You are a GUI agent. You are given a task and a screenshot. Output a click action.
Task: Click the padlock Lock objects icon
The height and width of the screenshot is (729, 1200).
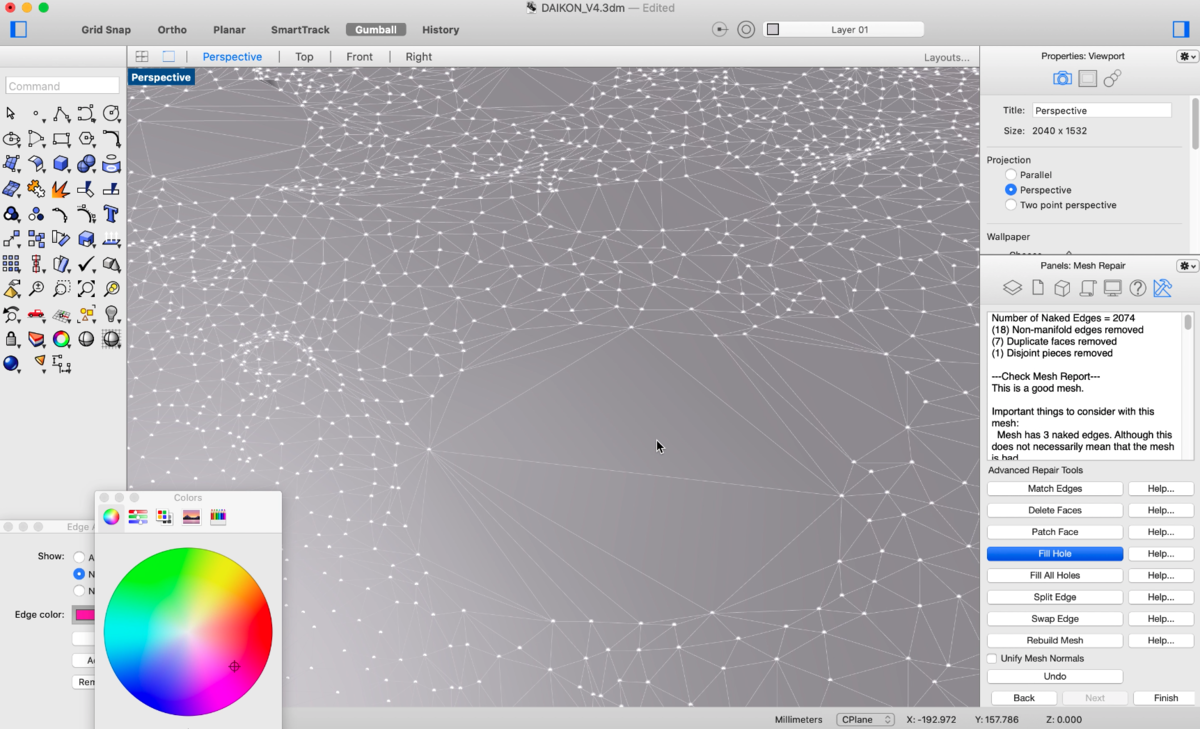(11, 339)
